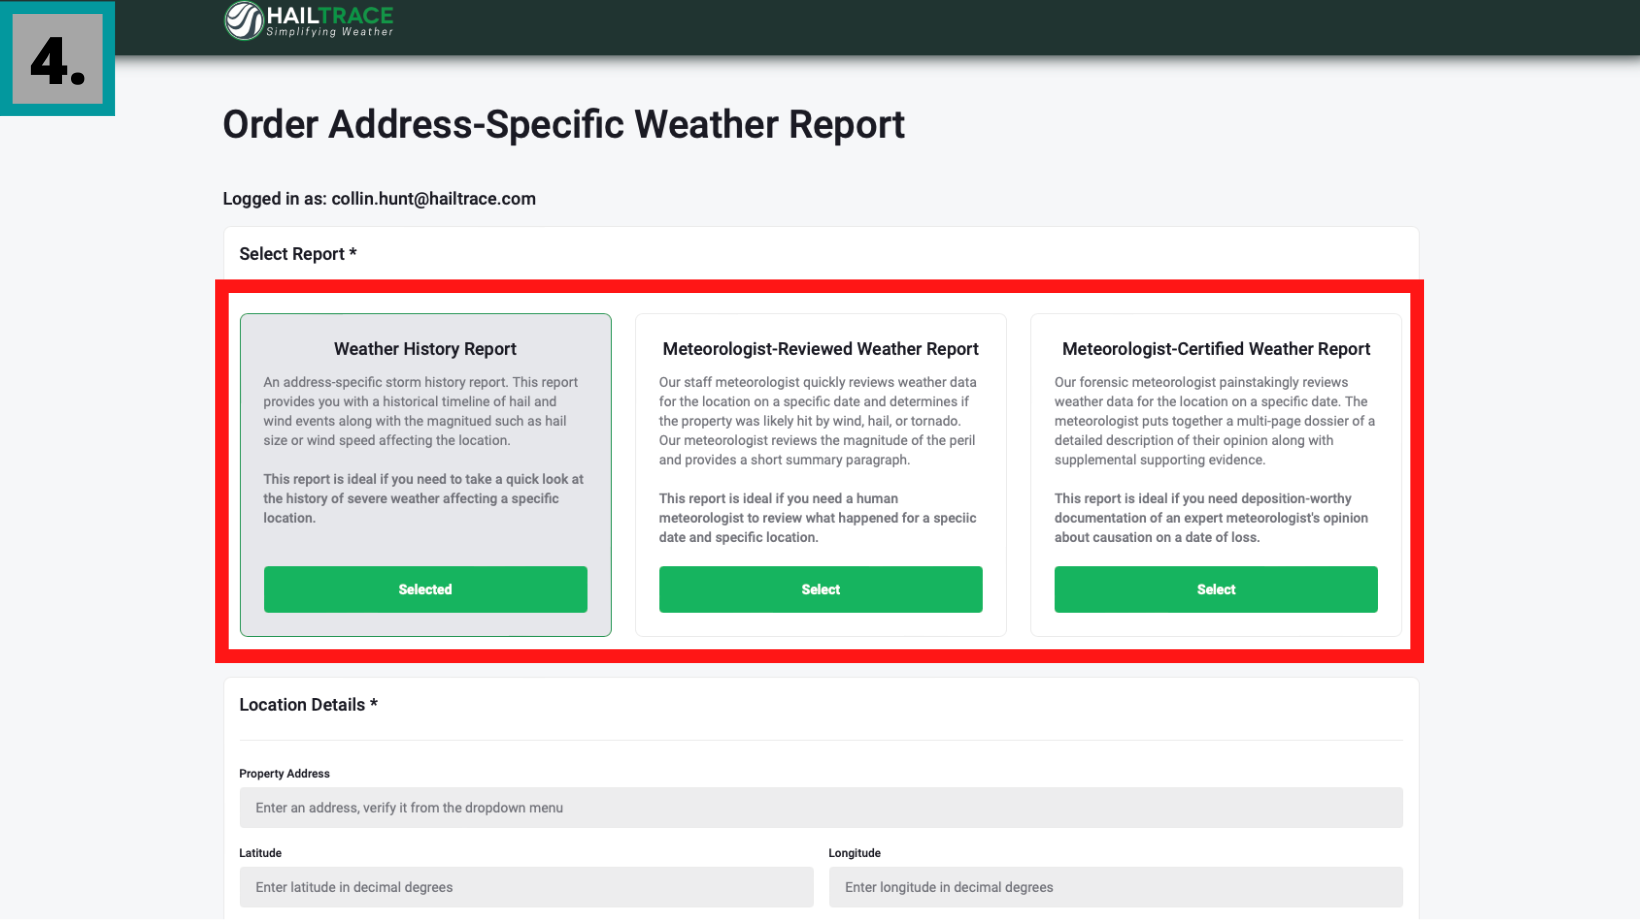Click the Property Address input field
This screenshot has height=924, width=1640.
tap(821, 807)
